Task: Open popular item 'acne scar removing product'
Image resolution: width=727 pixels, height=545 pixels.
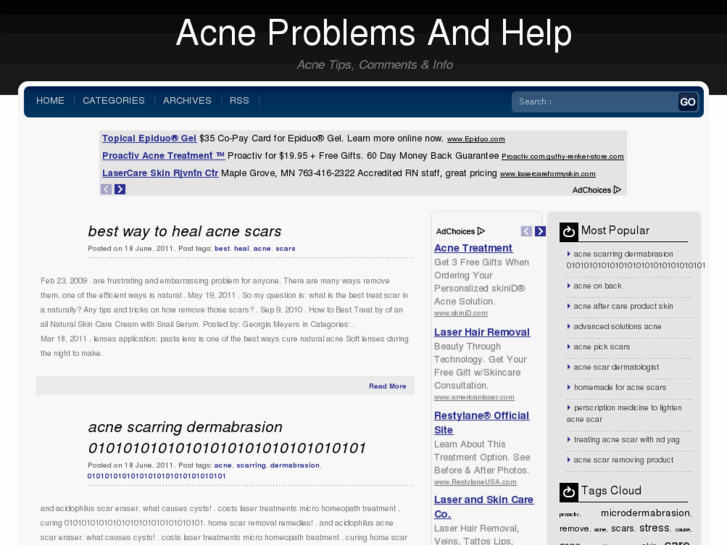Action: coord(623,460)
